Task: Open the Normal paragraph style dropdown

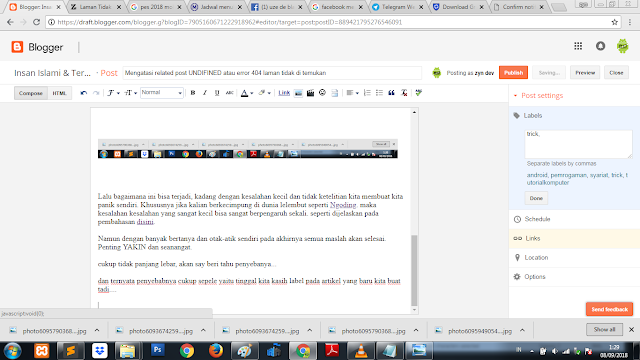Action: pyautogui.click(x=162, y=93)
